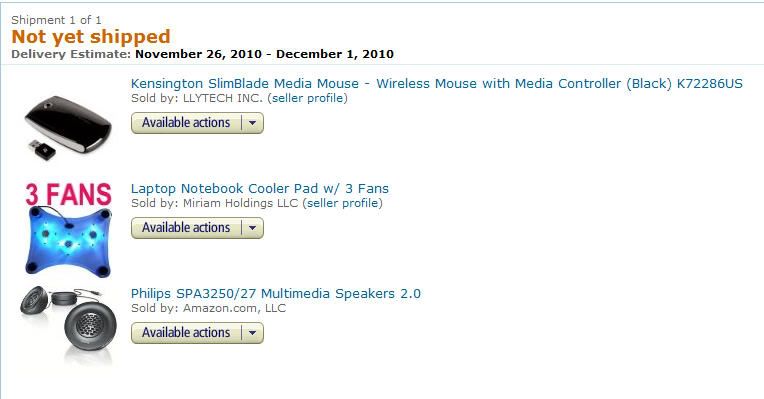Click the black Kensington mouse product image
Image resolution: width=764 pixels, height=399 pixels.
click(x=68, y=127)
